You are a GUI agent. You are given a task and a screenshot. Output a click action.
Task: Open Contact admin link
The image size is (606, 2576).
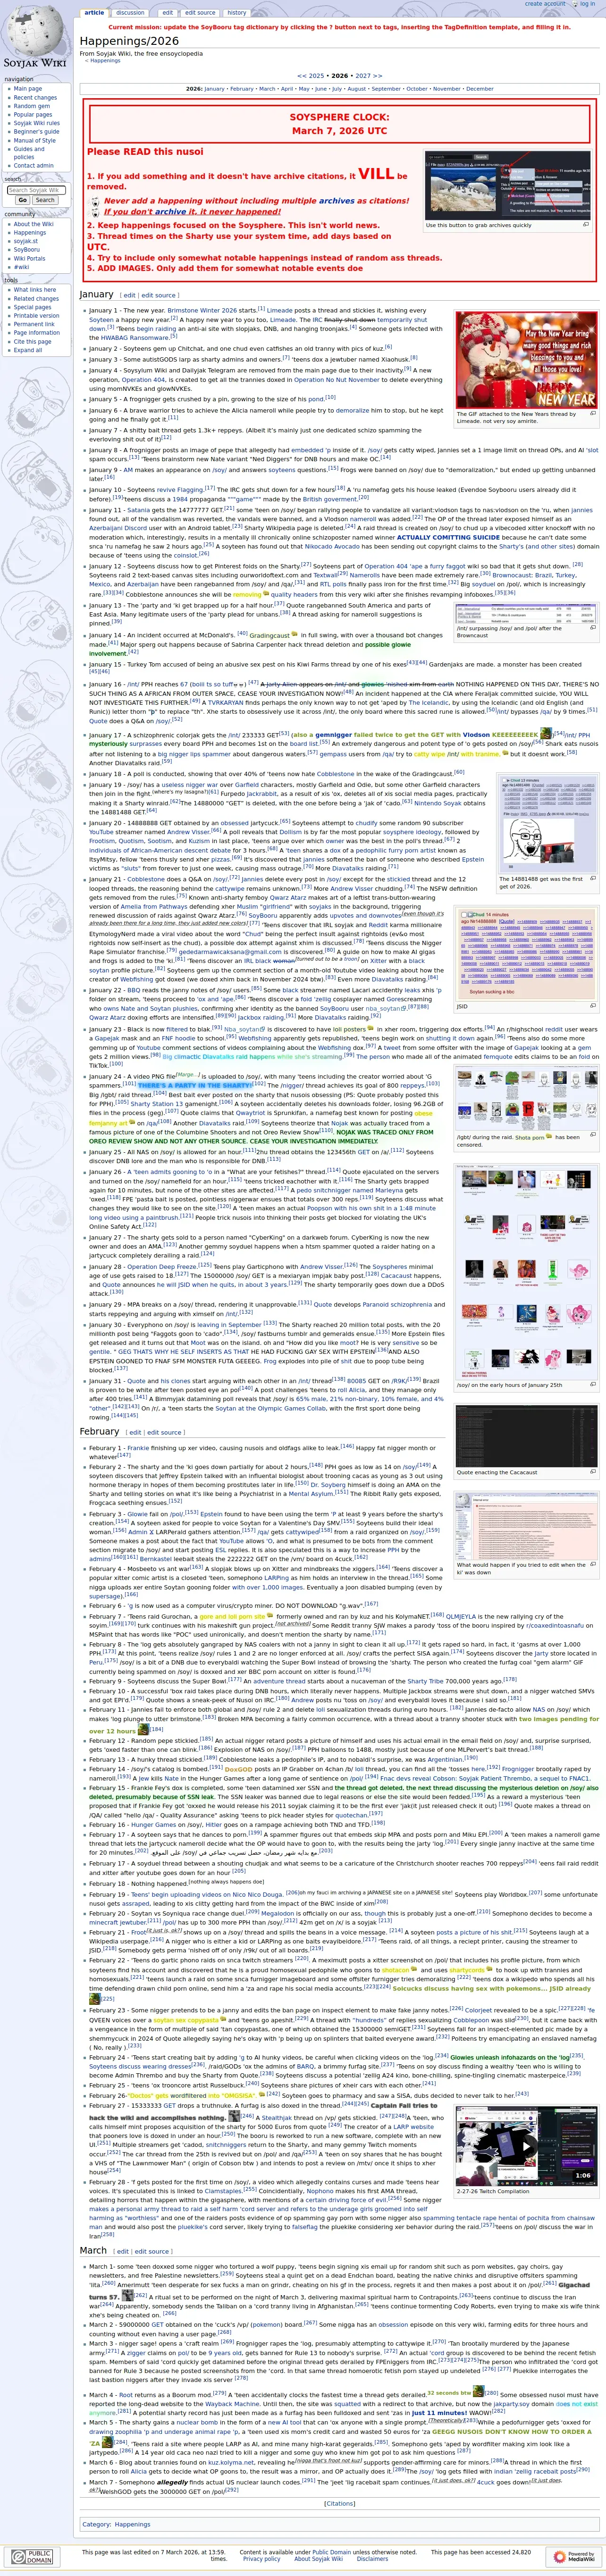coord(34,166)
